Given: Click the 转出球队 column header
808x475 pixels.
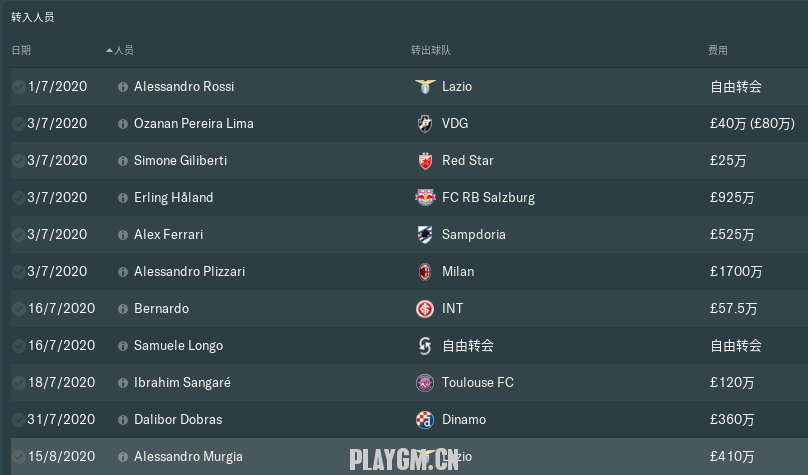Looking at the screenshot, I should coord(431,50).
